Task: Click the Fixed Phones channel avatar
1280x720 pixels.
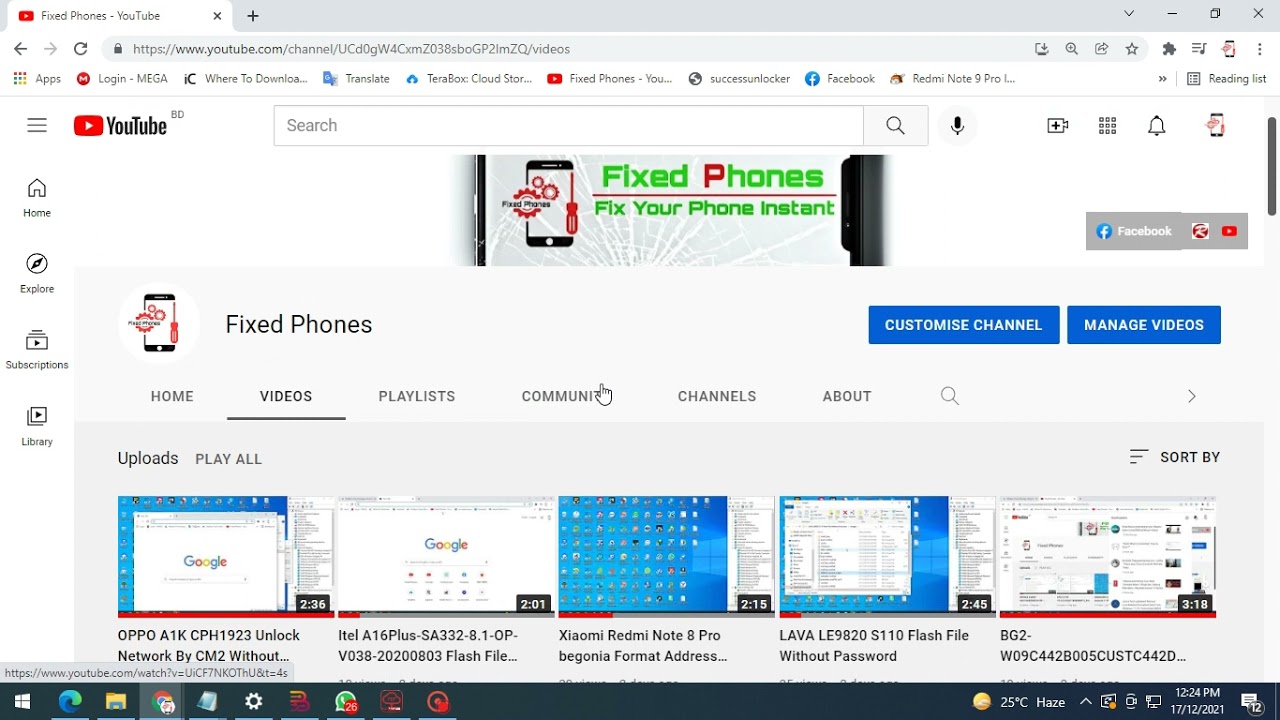Action: click(x=159, y=324)
